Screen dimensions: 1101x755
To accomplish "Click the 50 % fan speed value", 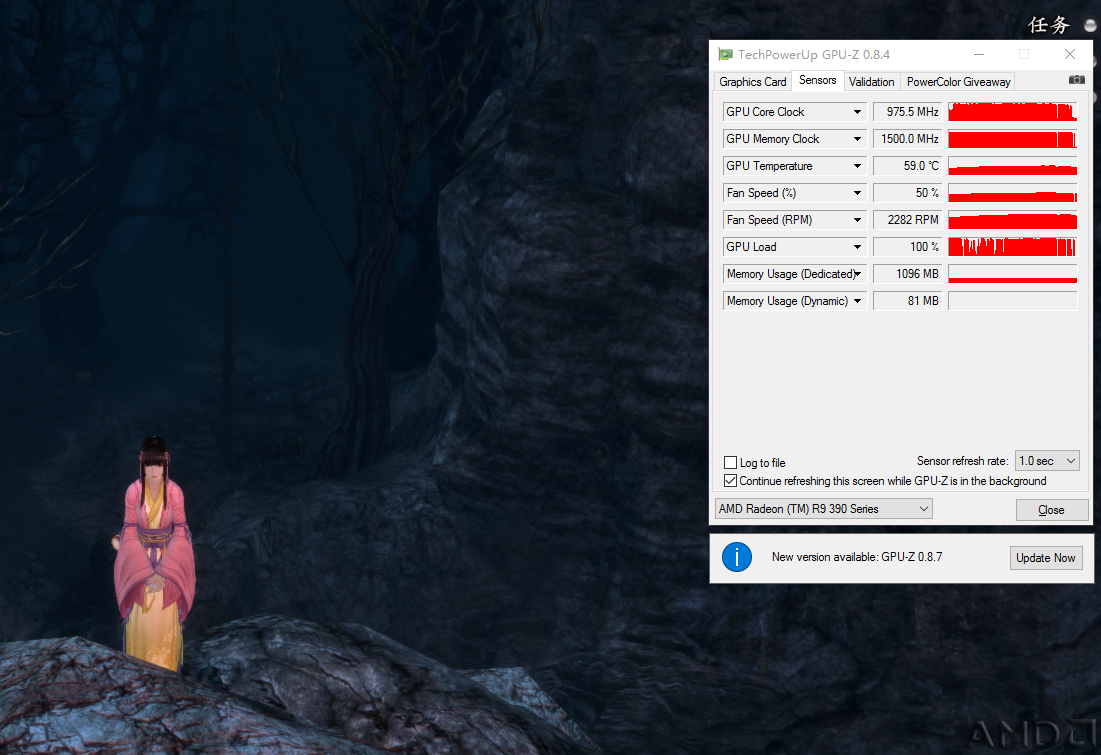I will coord(907,193).
